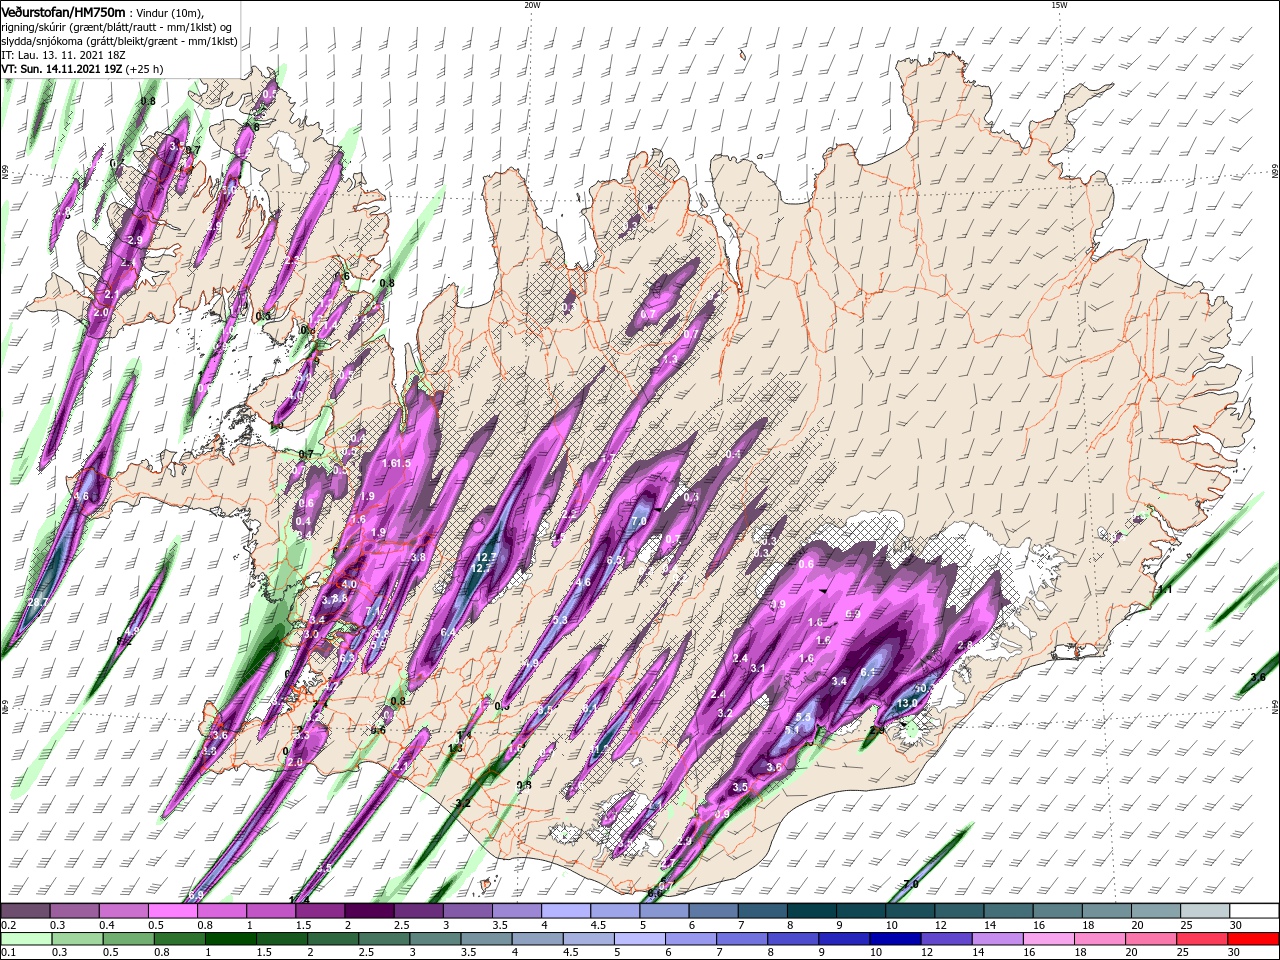This screenshot has width=1280, height=960.
Task: Select the pale green 0.1 rain legend swatch
Action: coord(25,939)
